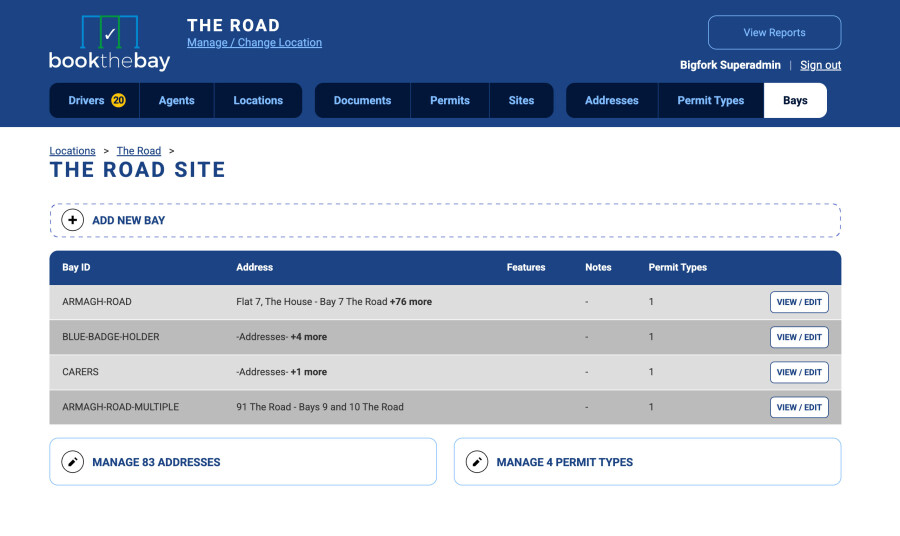
Task: Go to the Documents tab
Action: (363, 100)
